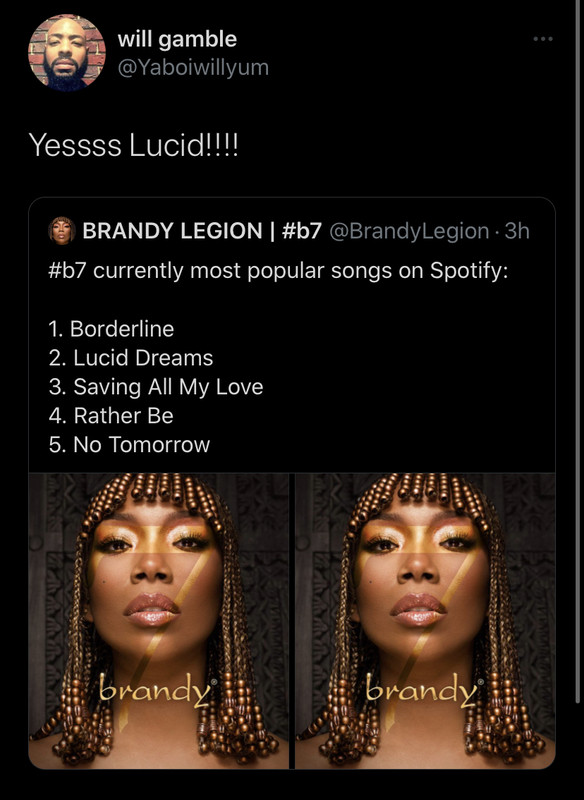
Task: Open the @BrandyLegion handle
Action: pos(410,231)
